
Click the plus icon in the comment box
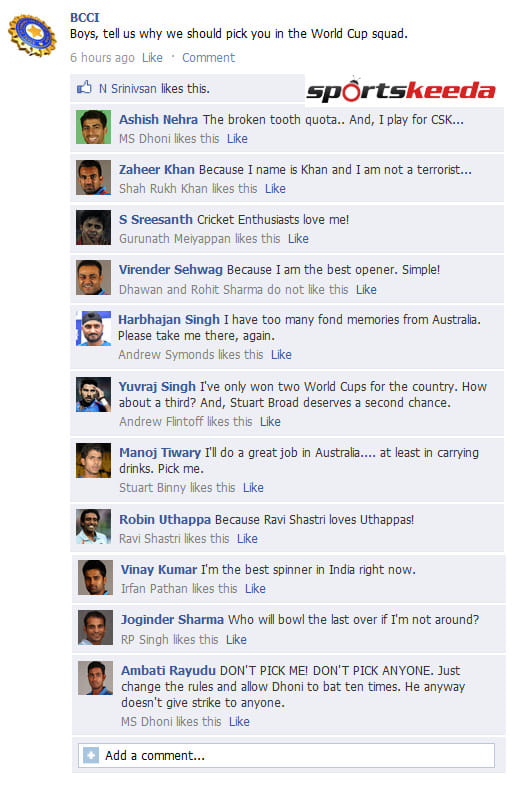tap(91, 755)
